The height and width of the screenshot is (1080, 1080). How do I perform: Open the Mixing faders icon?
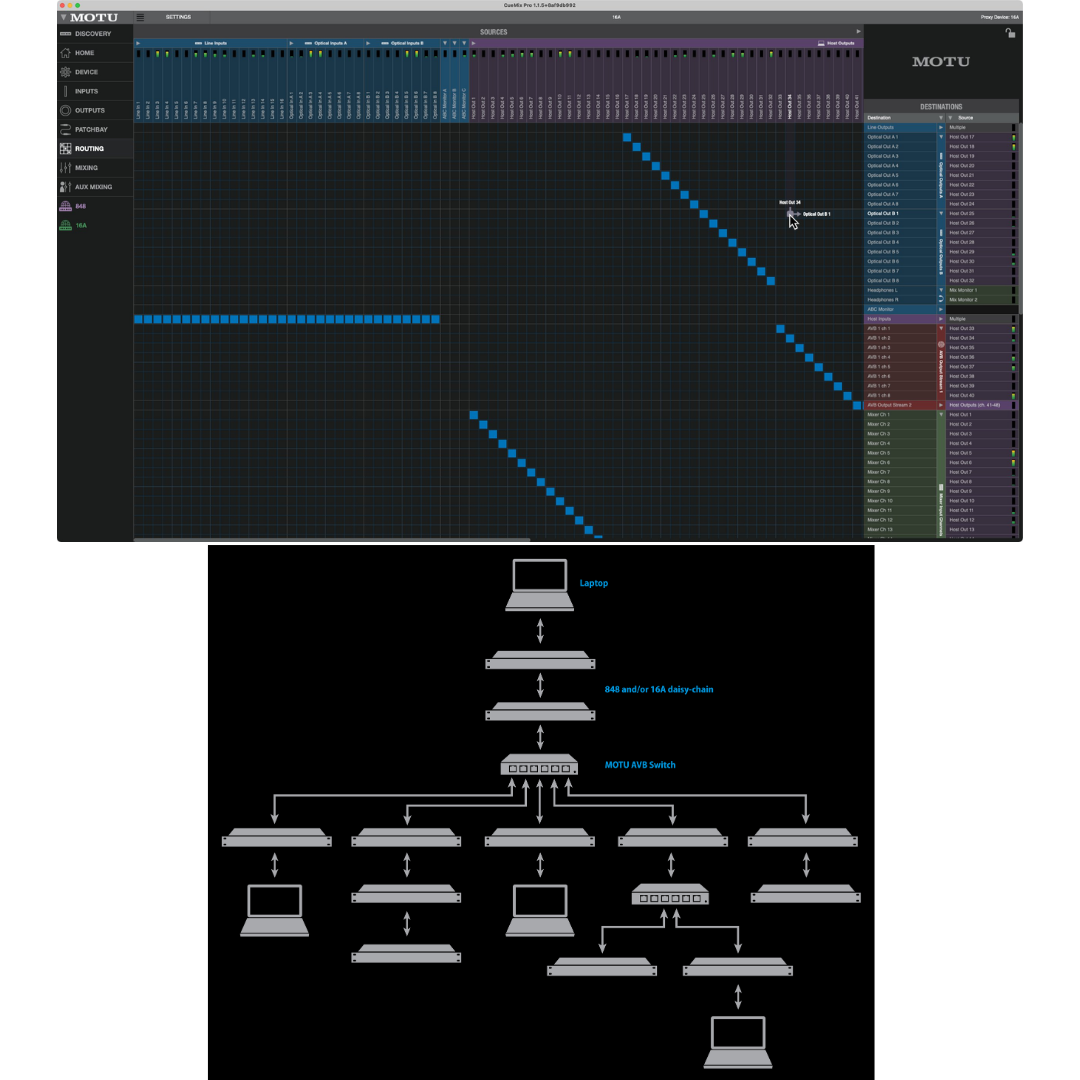65,167
